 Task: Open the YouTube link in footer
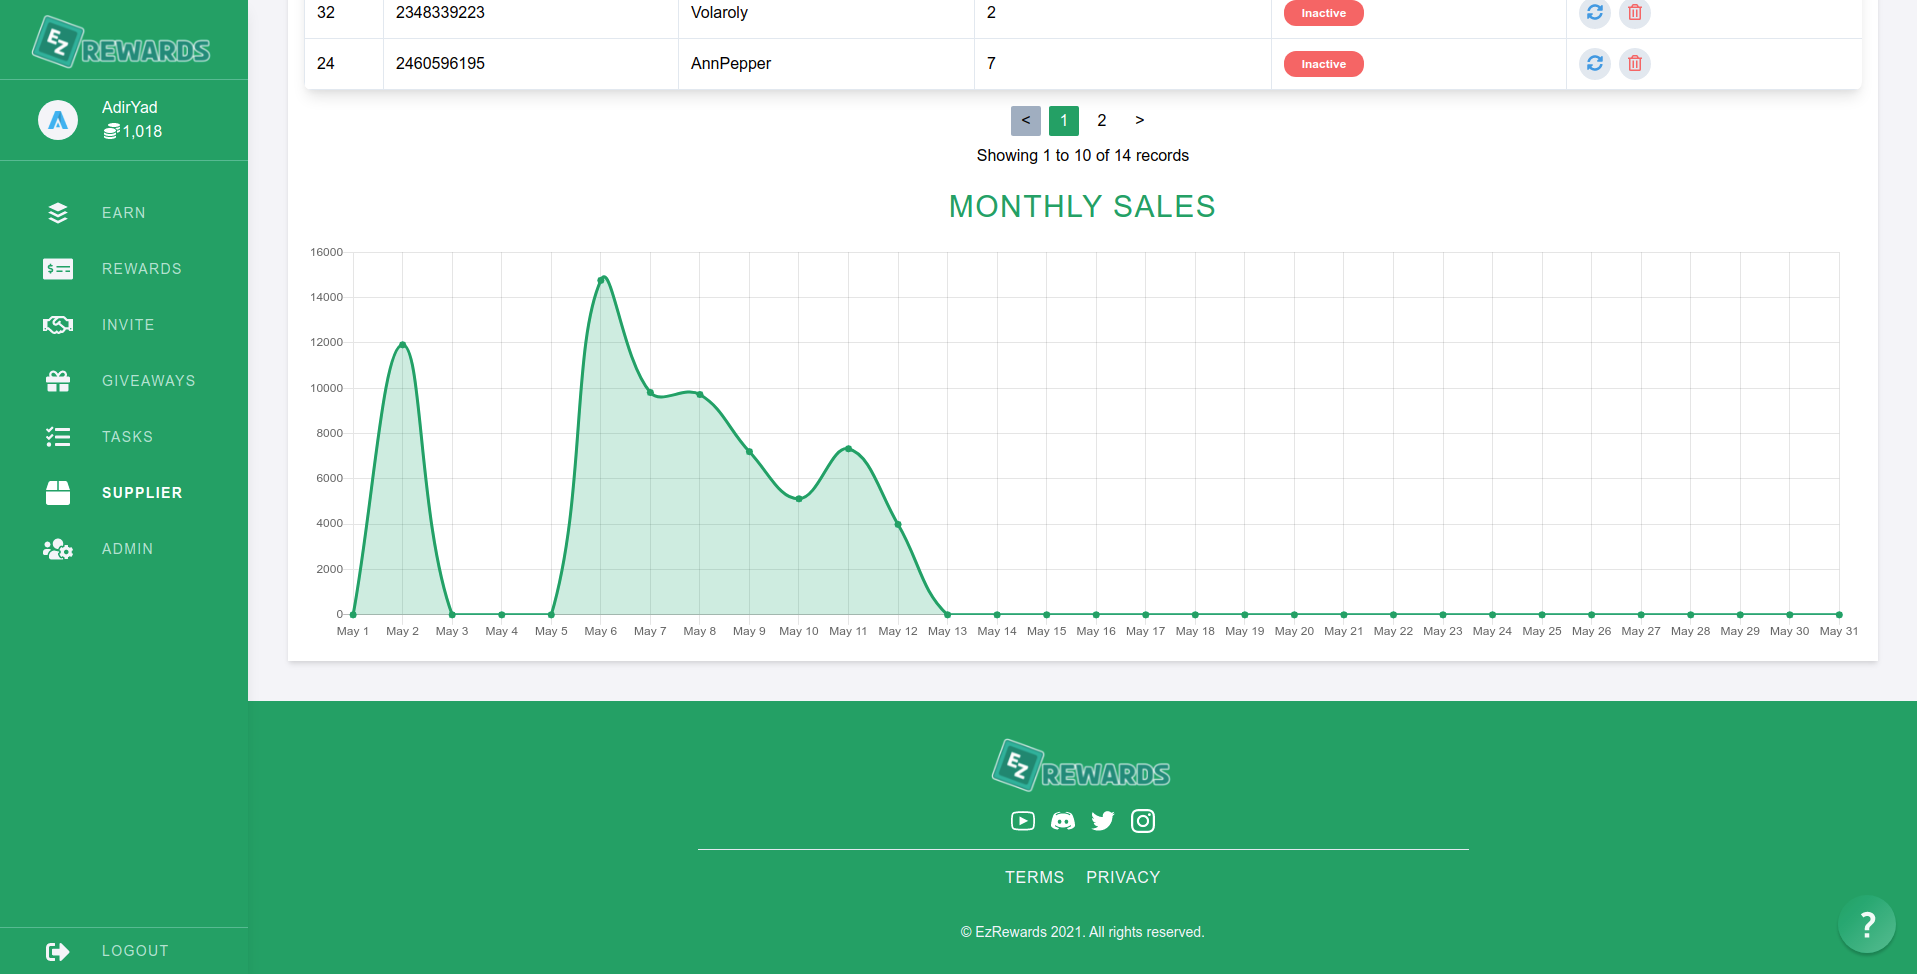tap(1023, 821)
